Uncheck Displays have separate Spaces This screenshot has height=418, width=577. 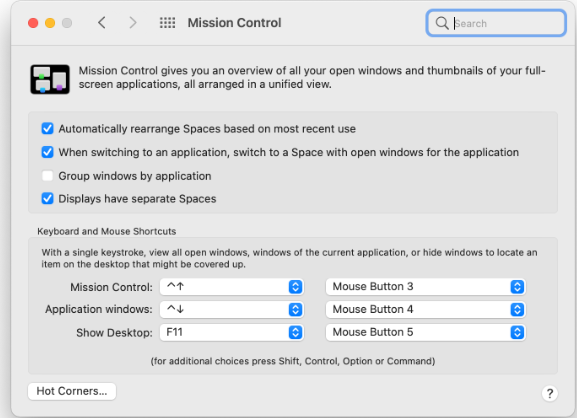[x=47, y=199]
